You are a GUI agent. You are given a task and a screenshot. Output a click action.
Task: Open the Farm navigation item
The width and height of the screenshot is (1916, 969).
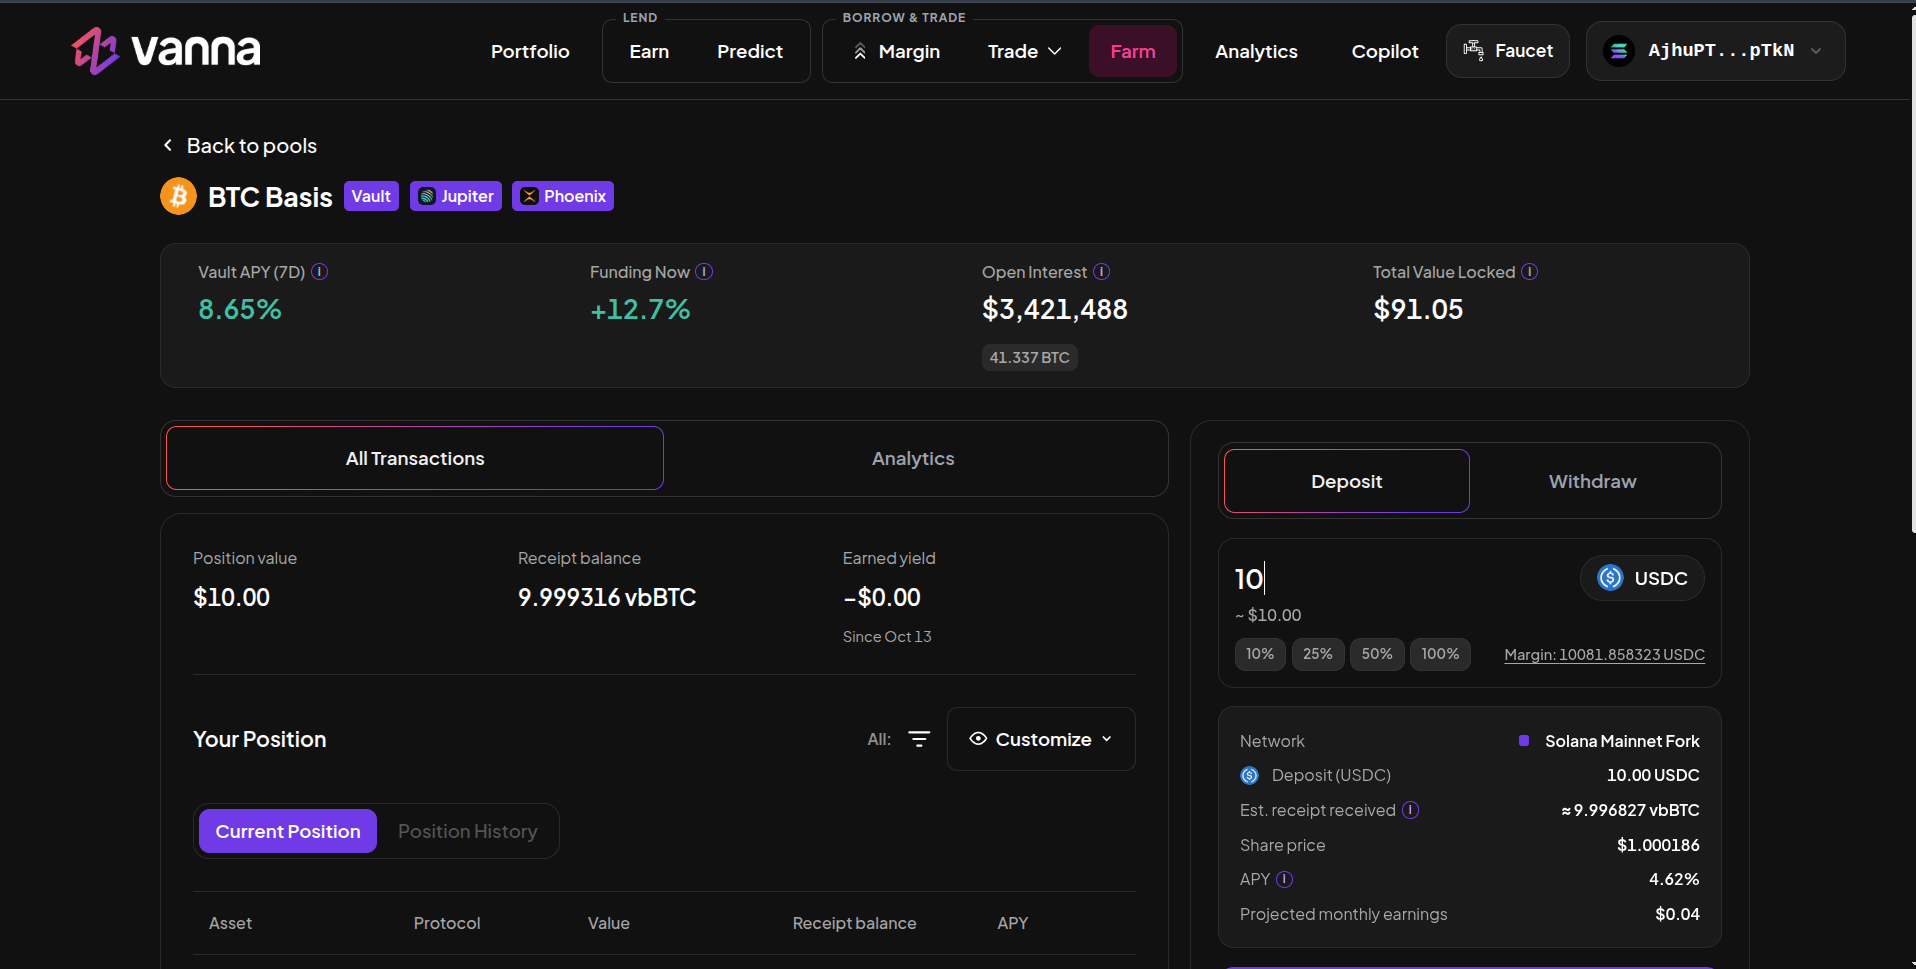coord(1132,51)
